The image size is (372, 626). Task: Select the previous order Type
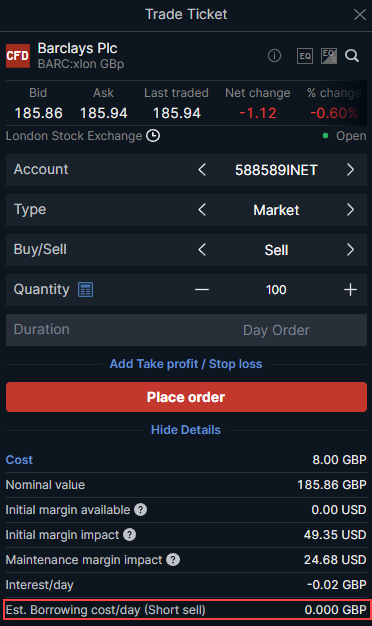click(202, 210)
